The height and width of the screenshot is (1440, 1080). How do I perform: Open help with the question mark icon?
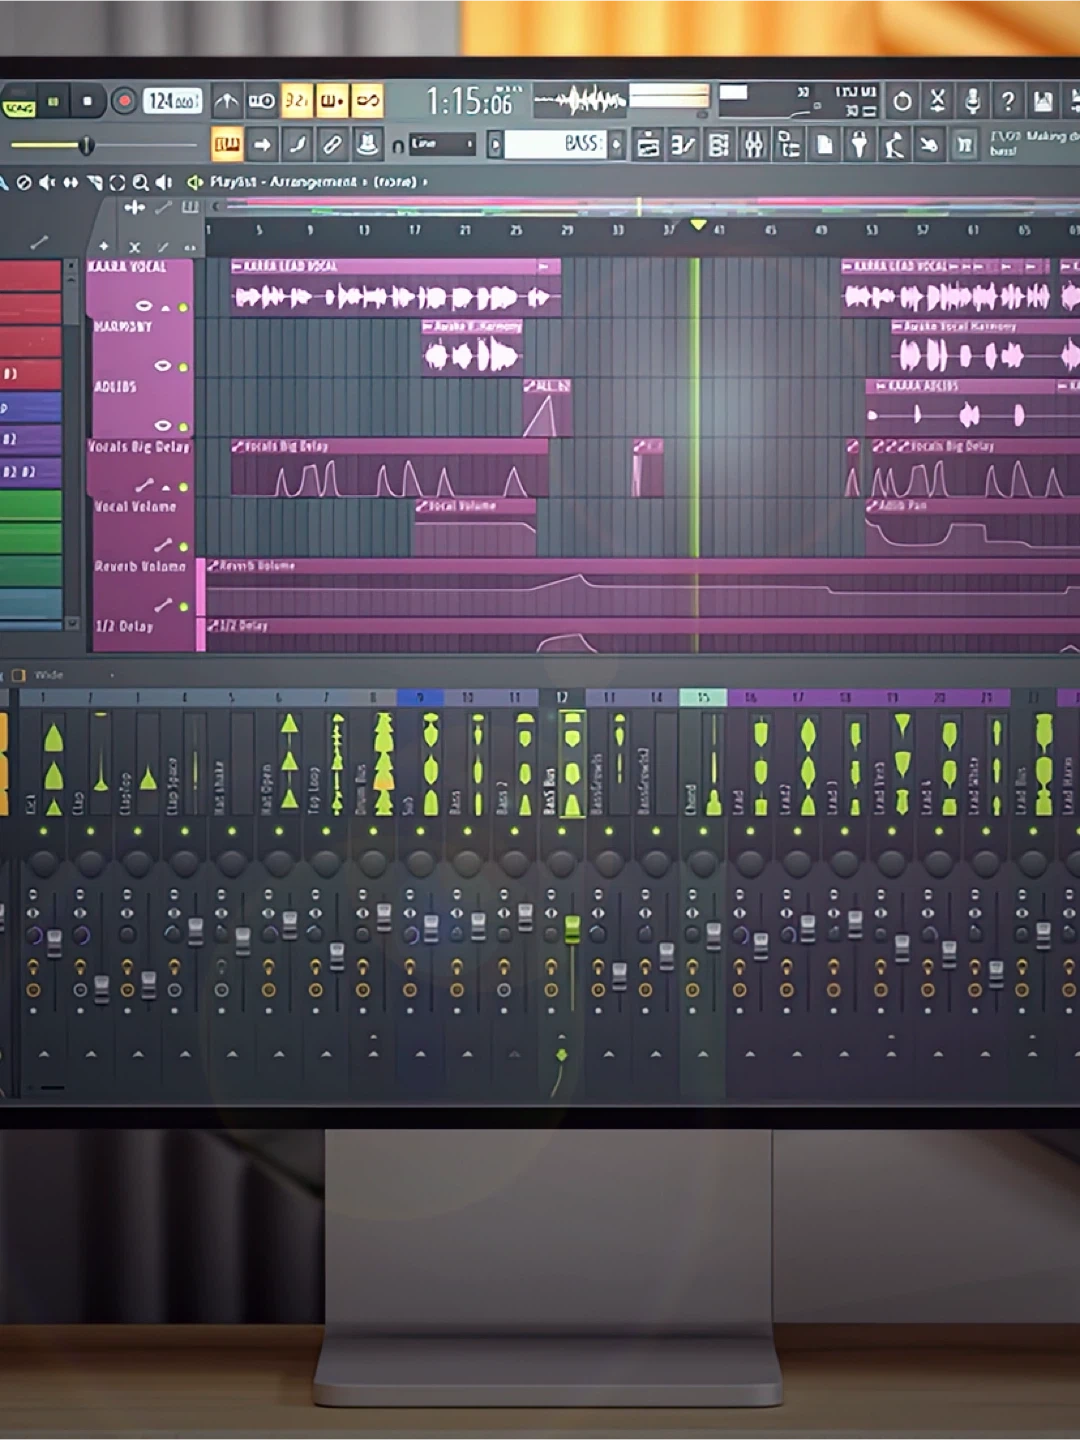[1007, 101]
